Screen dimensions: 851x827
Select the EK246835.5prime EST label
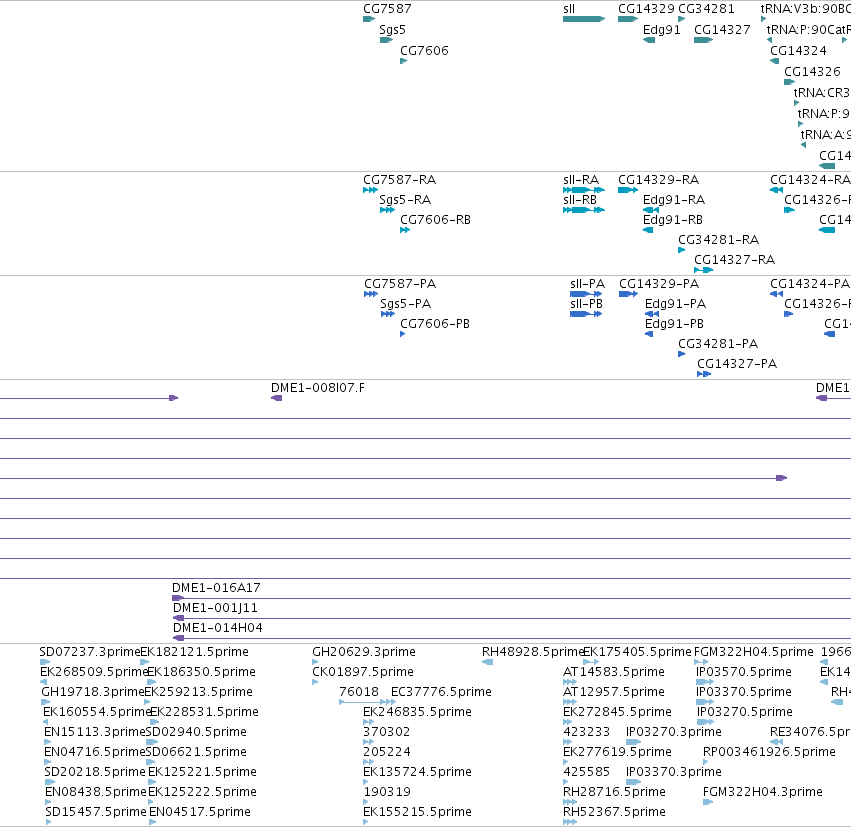[x=417, y=712]
